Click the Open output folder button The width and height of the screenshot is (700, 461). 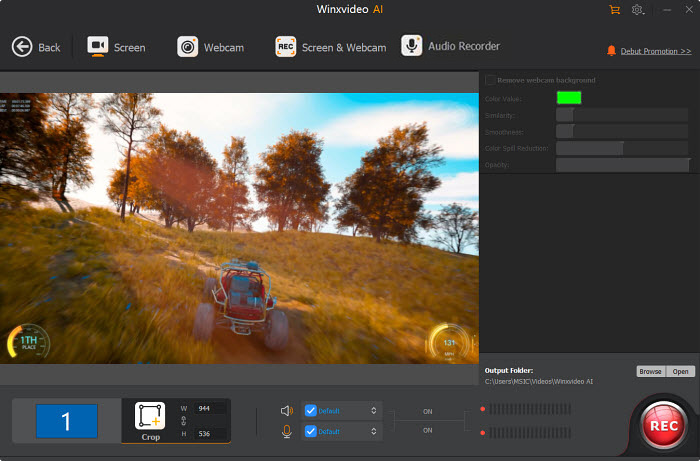(680, 371)
